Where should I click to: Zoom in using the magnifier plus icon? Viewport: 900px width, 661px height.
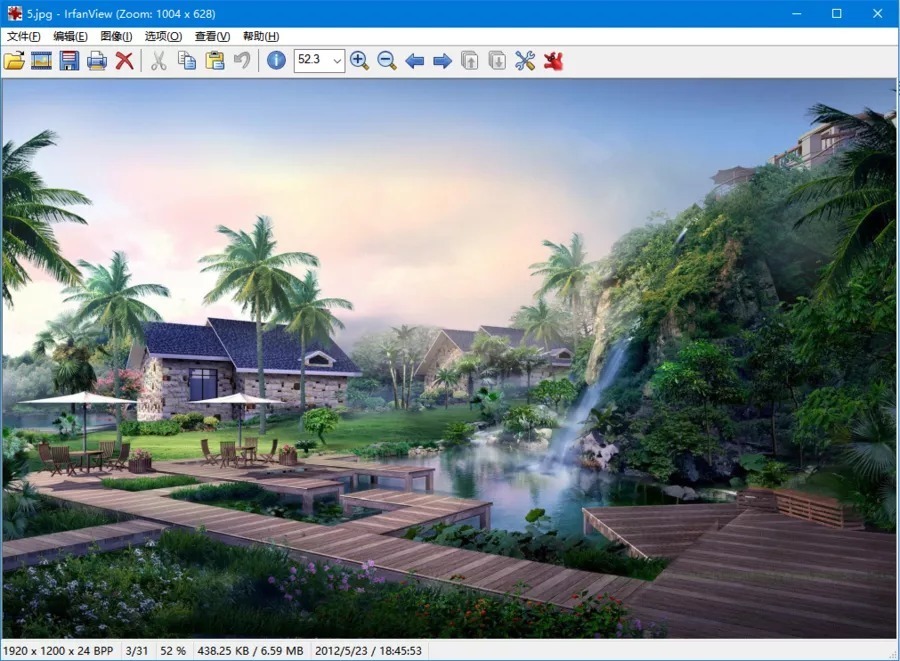coord(359,61)
